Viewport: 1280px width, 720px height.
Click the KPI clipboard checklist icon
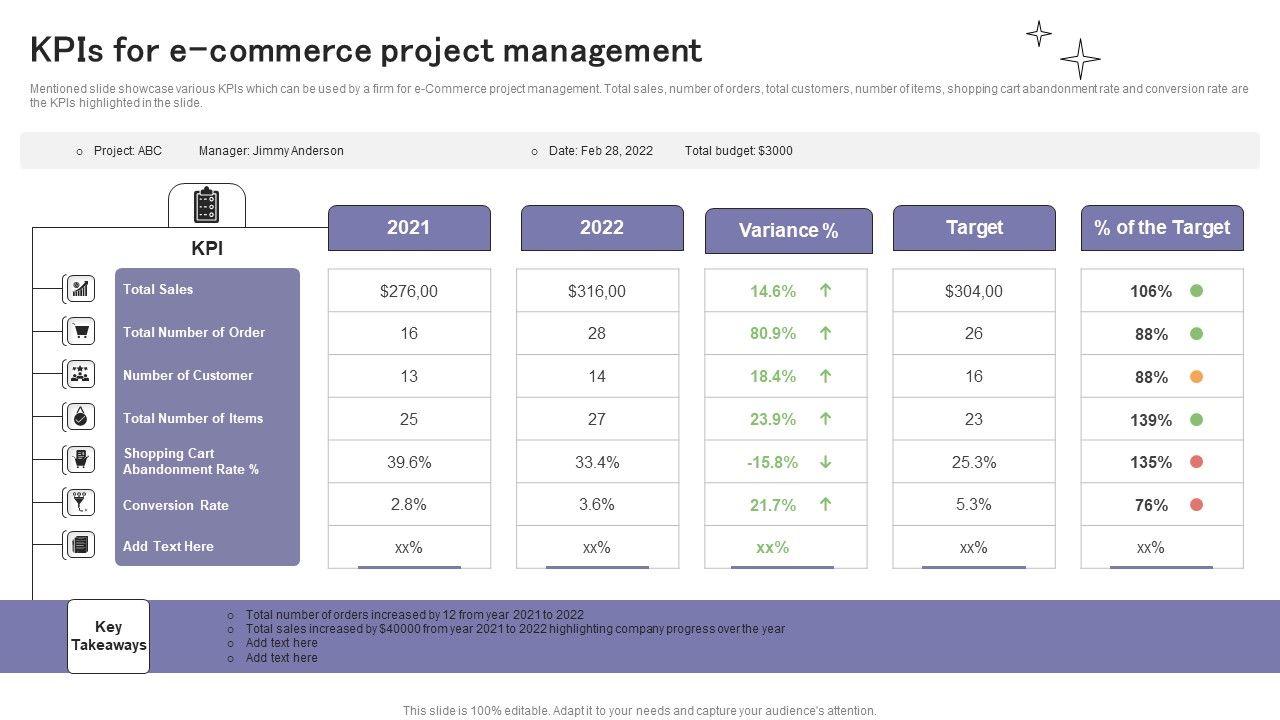point(206,206)
